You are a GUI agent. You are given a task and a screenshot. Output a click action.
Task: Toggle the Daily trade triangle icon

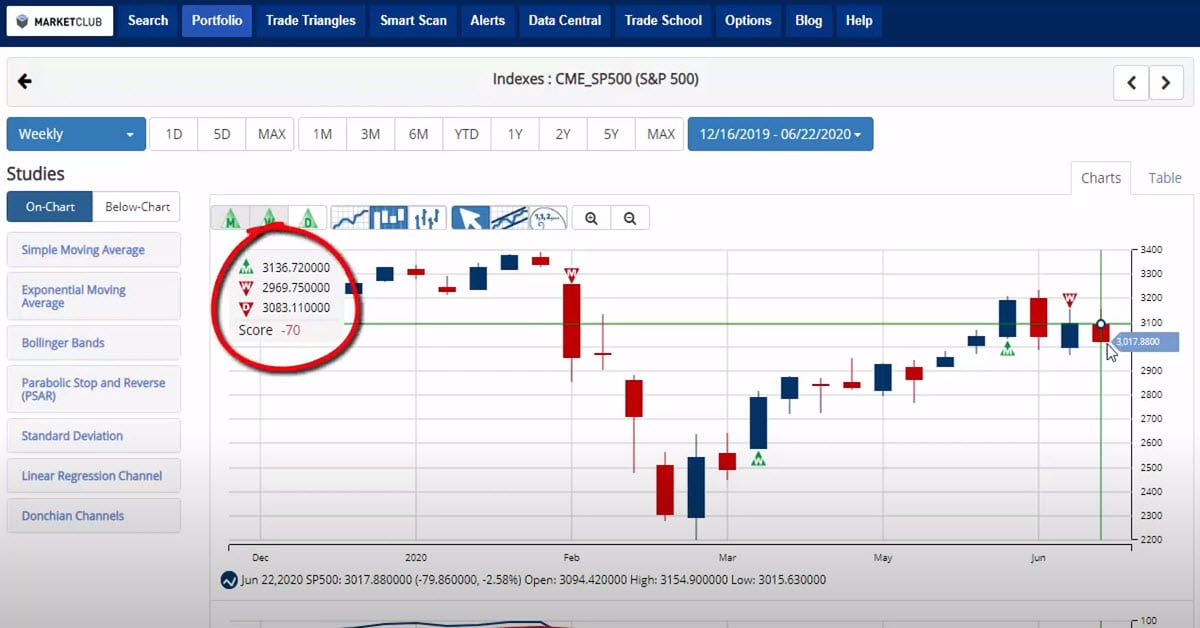click(308, 217)
